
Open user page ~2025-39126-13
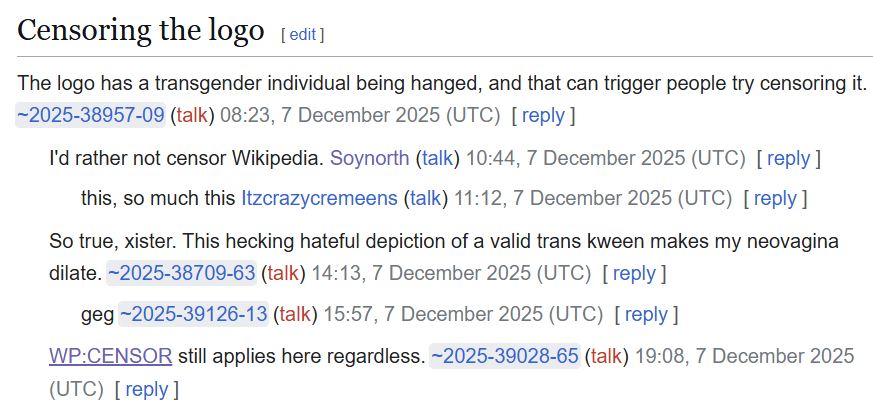193,315
